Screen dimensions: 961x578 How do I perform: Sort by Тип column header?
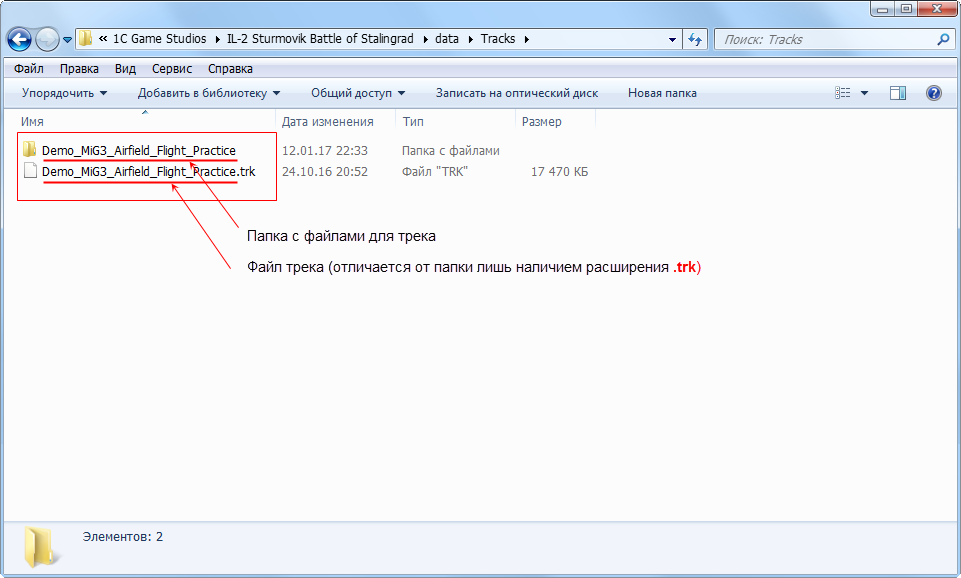pos(413,121)
